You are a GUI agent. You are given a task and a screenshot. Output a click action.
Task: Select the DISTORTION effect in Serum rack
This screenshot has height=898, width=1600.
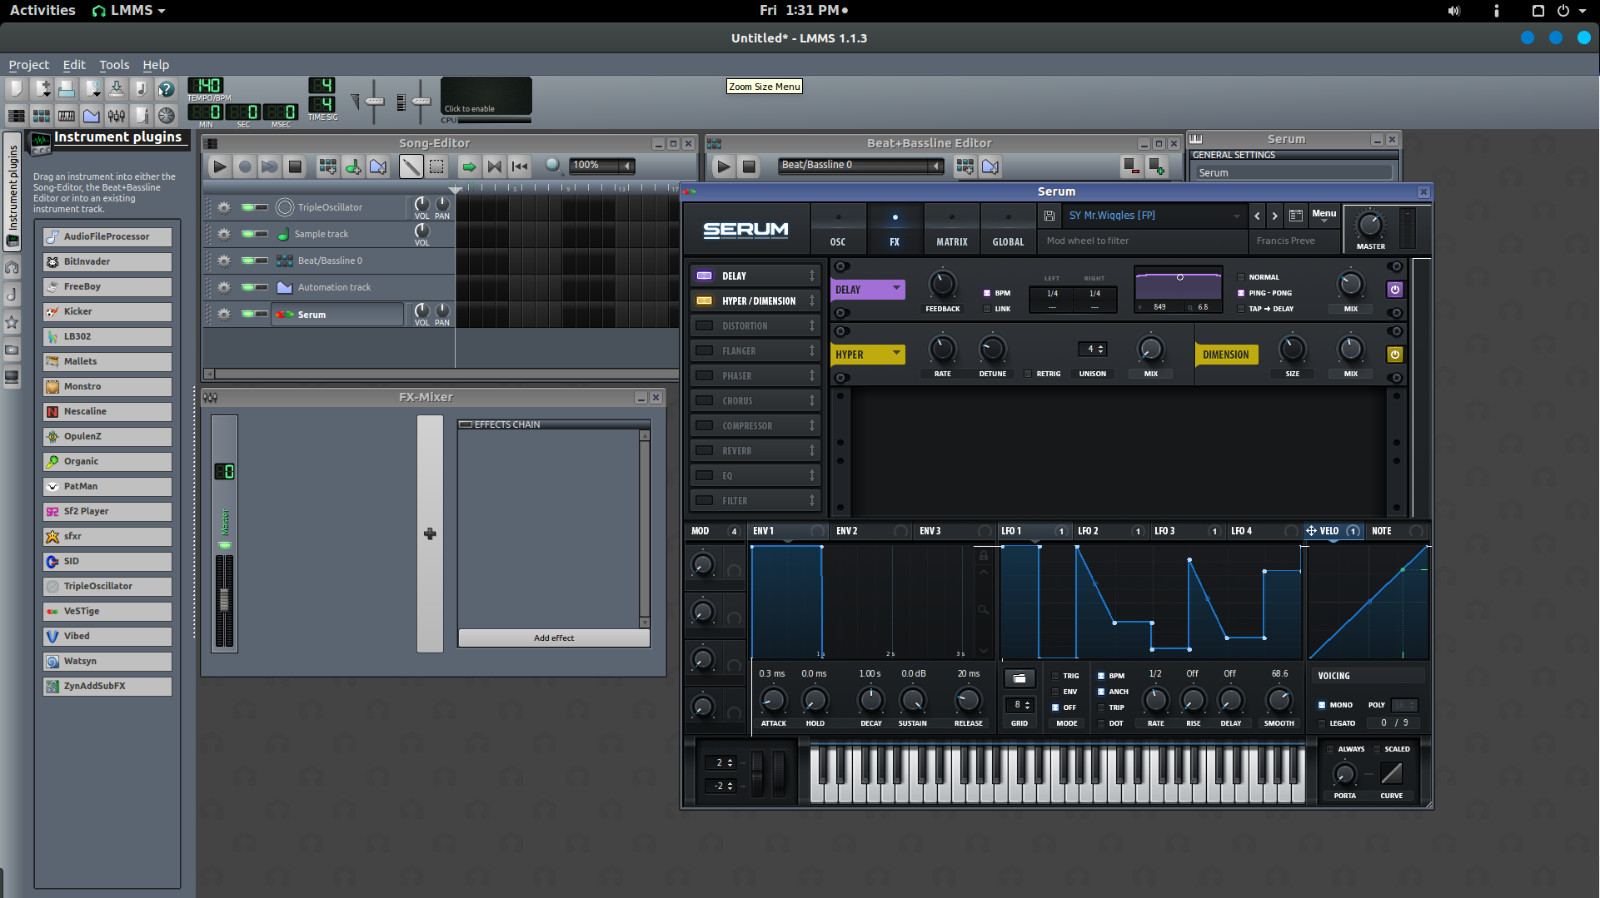755,326
